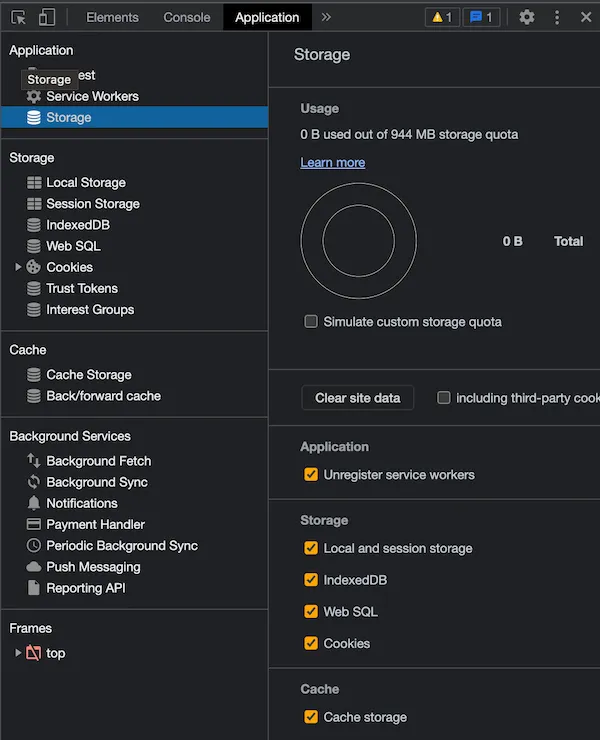
Task: Switch to the Elements tab
Action: pyautogui.click(x=112, y=17)
